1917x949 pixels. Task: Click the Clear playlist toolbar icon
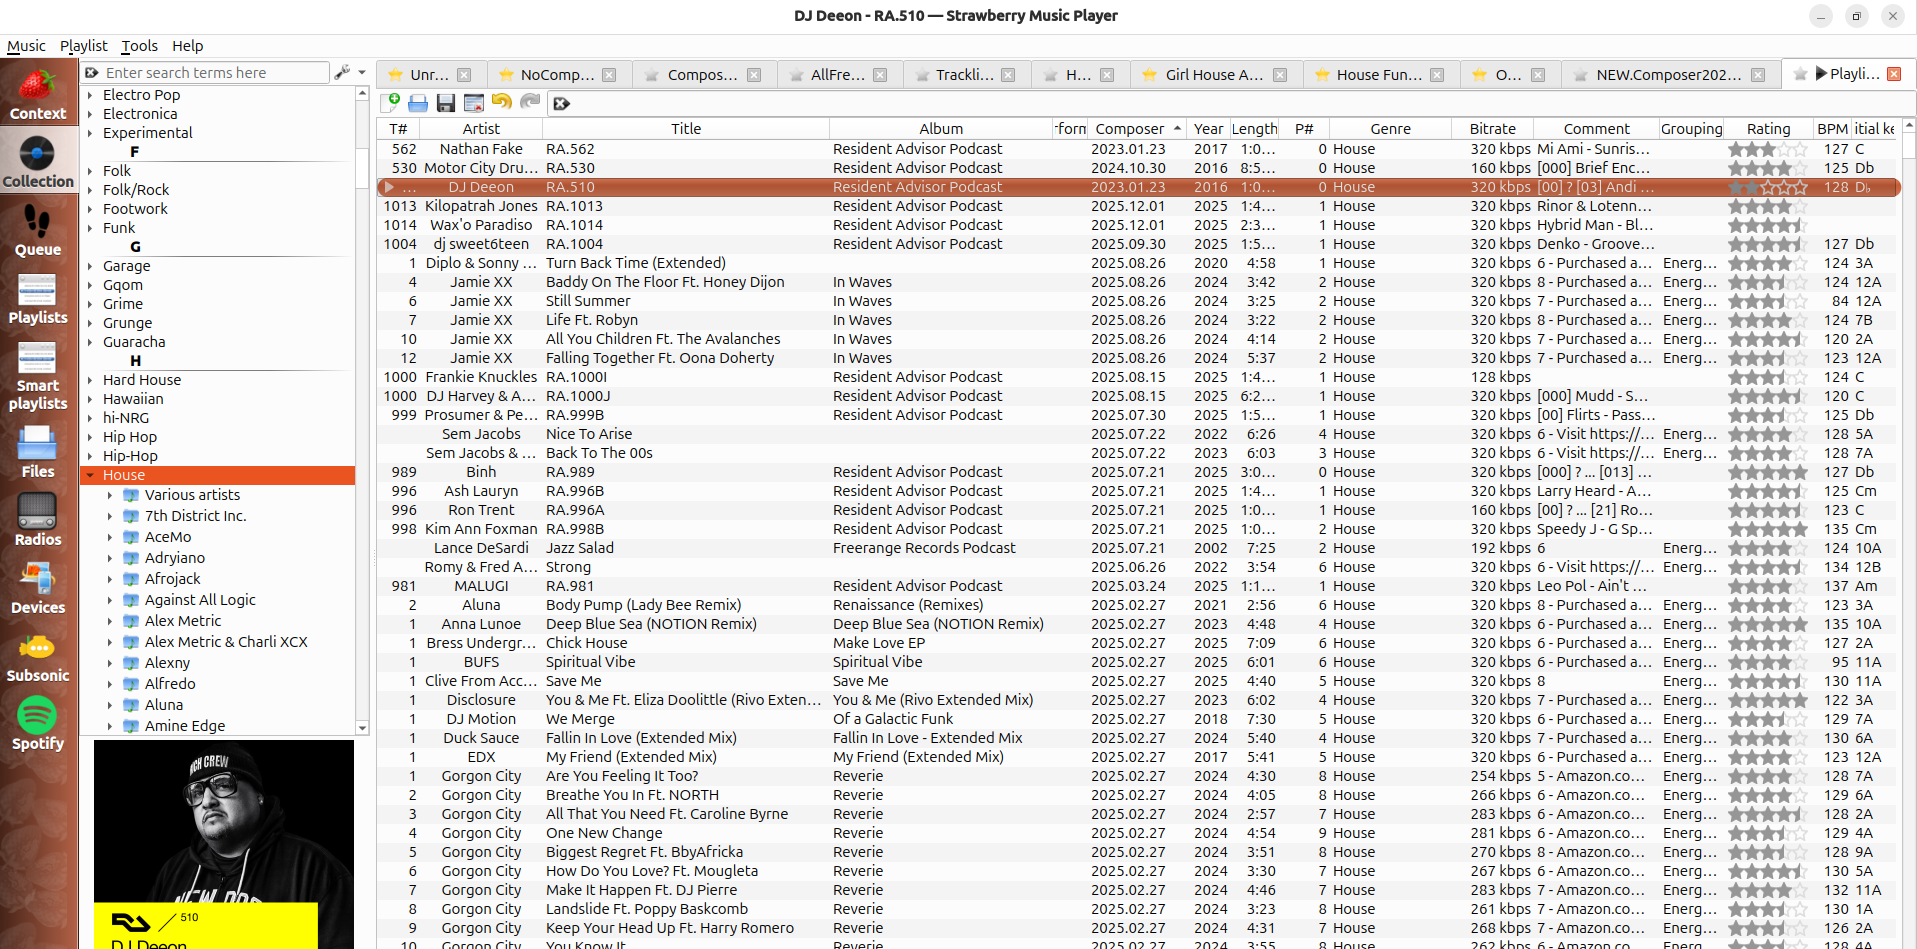474,102
